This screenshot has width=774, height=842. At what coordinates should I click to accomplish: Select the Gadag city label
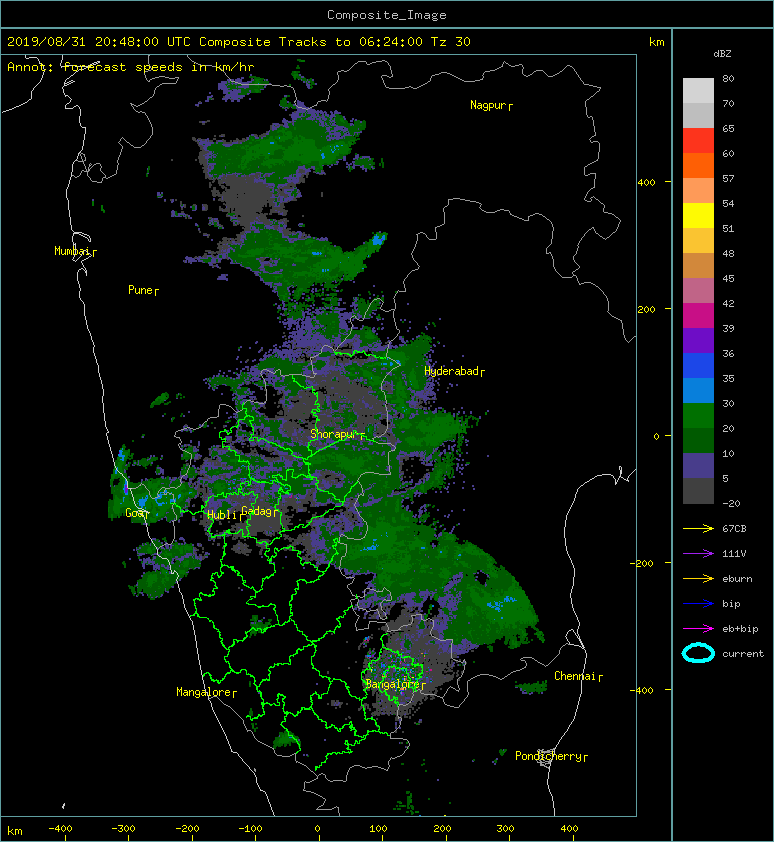(258, 511)
